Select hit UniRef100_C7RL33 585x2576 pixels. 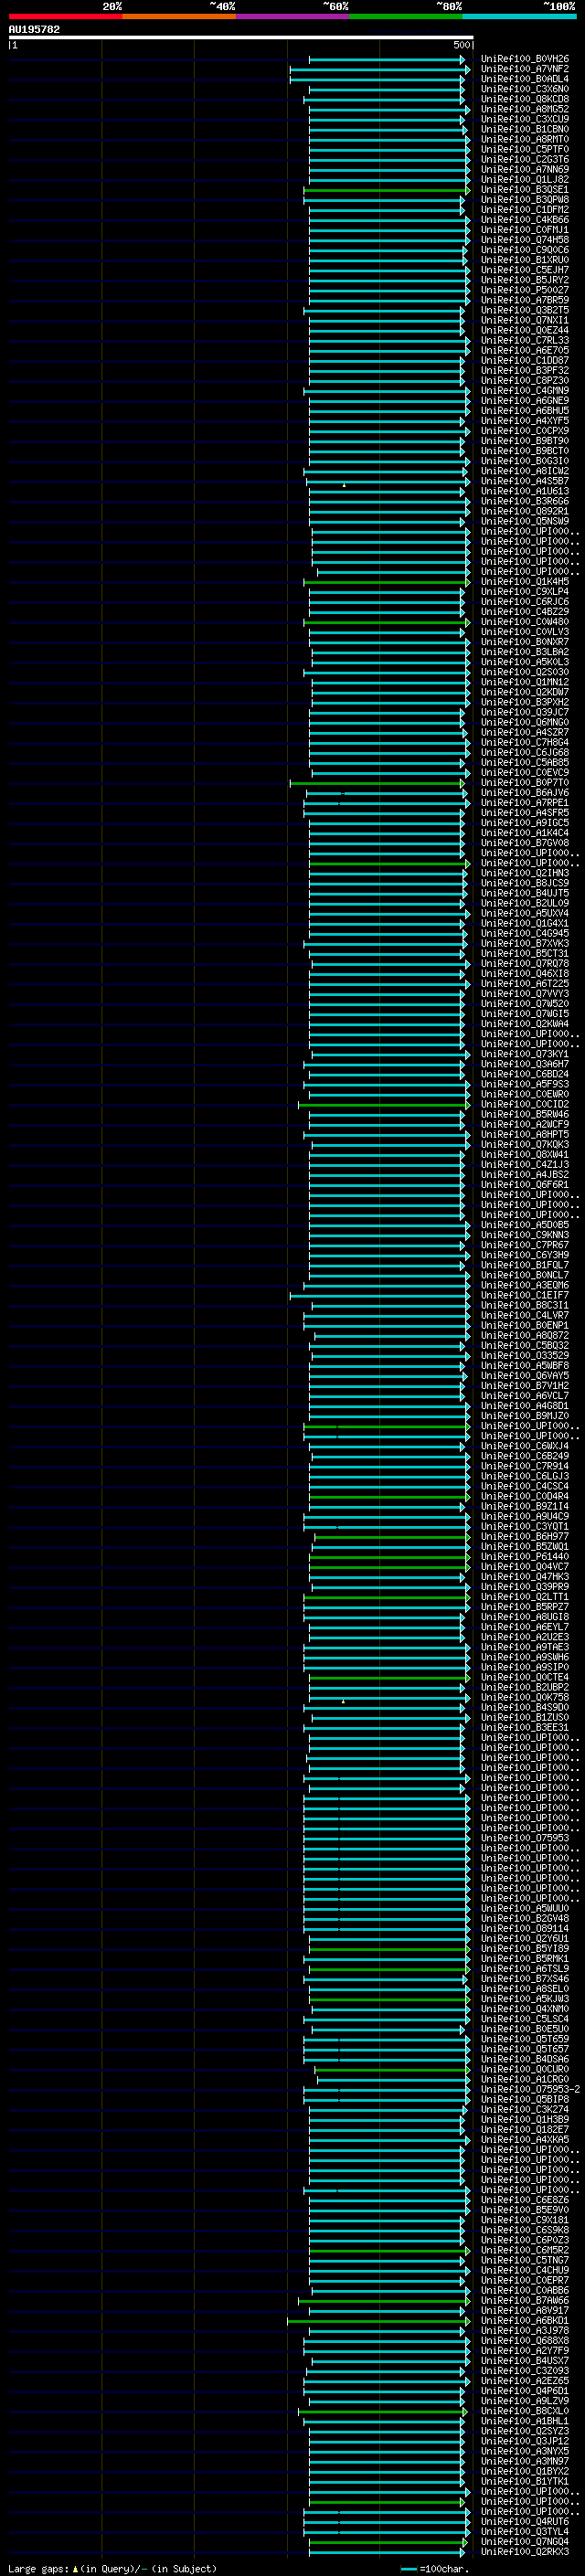coord(524,341)
